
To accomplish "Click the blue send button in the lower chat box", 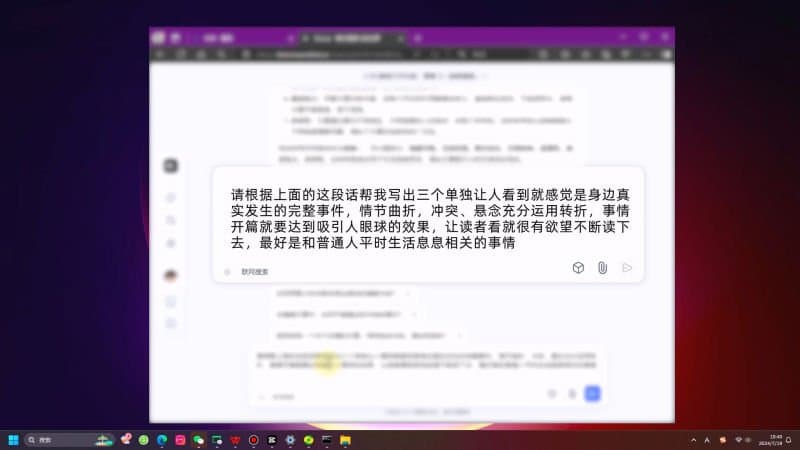I will click(x=592, y=393).
